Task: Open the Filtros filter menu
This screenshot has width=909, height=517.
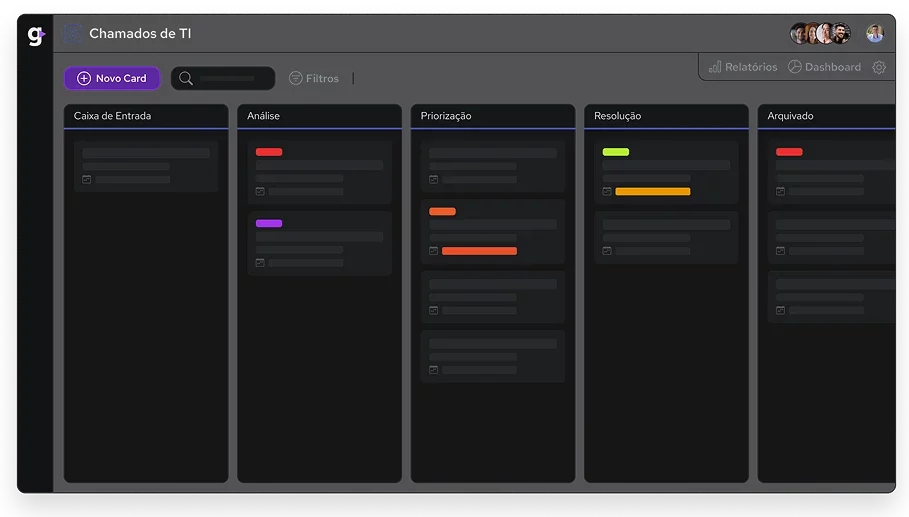Action: [x=314, y=78]
